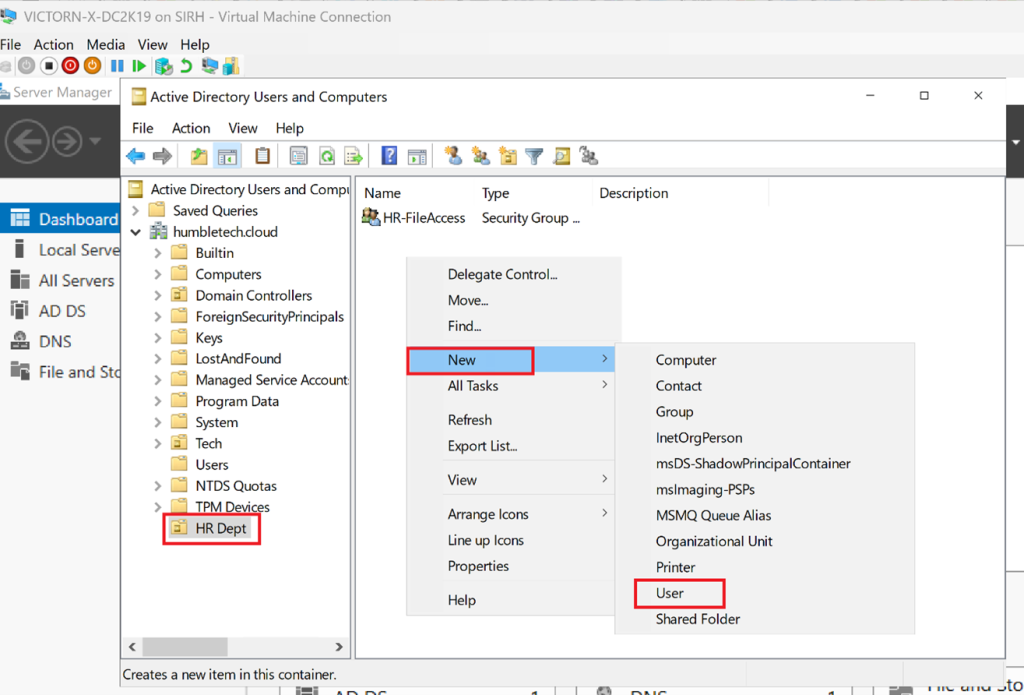Click the Back arrow in ADUC toolbar
The image size is (1024, 695).
pos(135,156)
